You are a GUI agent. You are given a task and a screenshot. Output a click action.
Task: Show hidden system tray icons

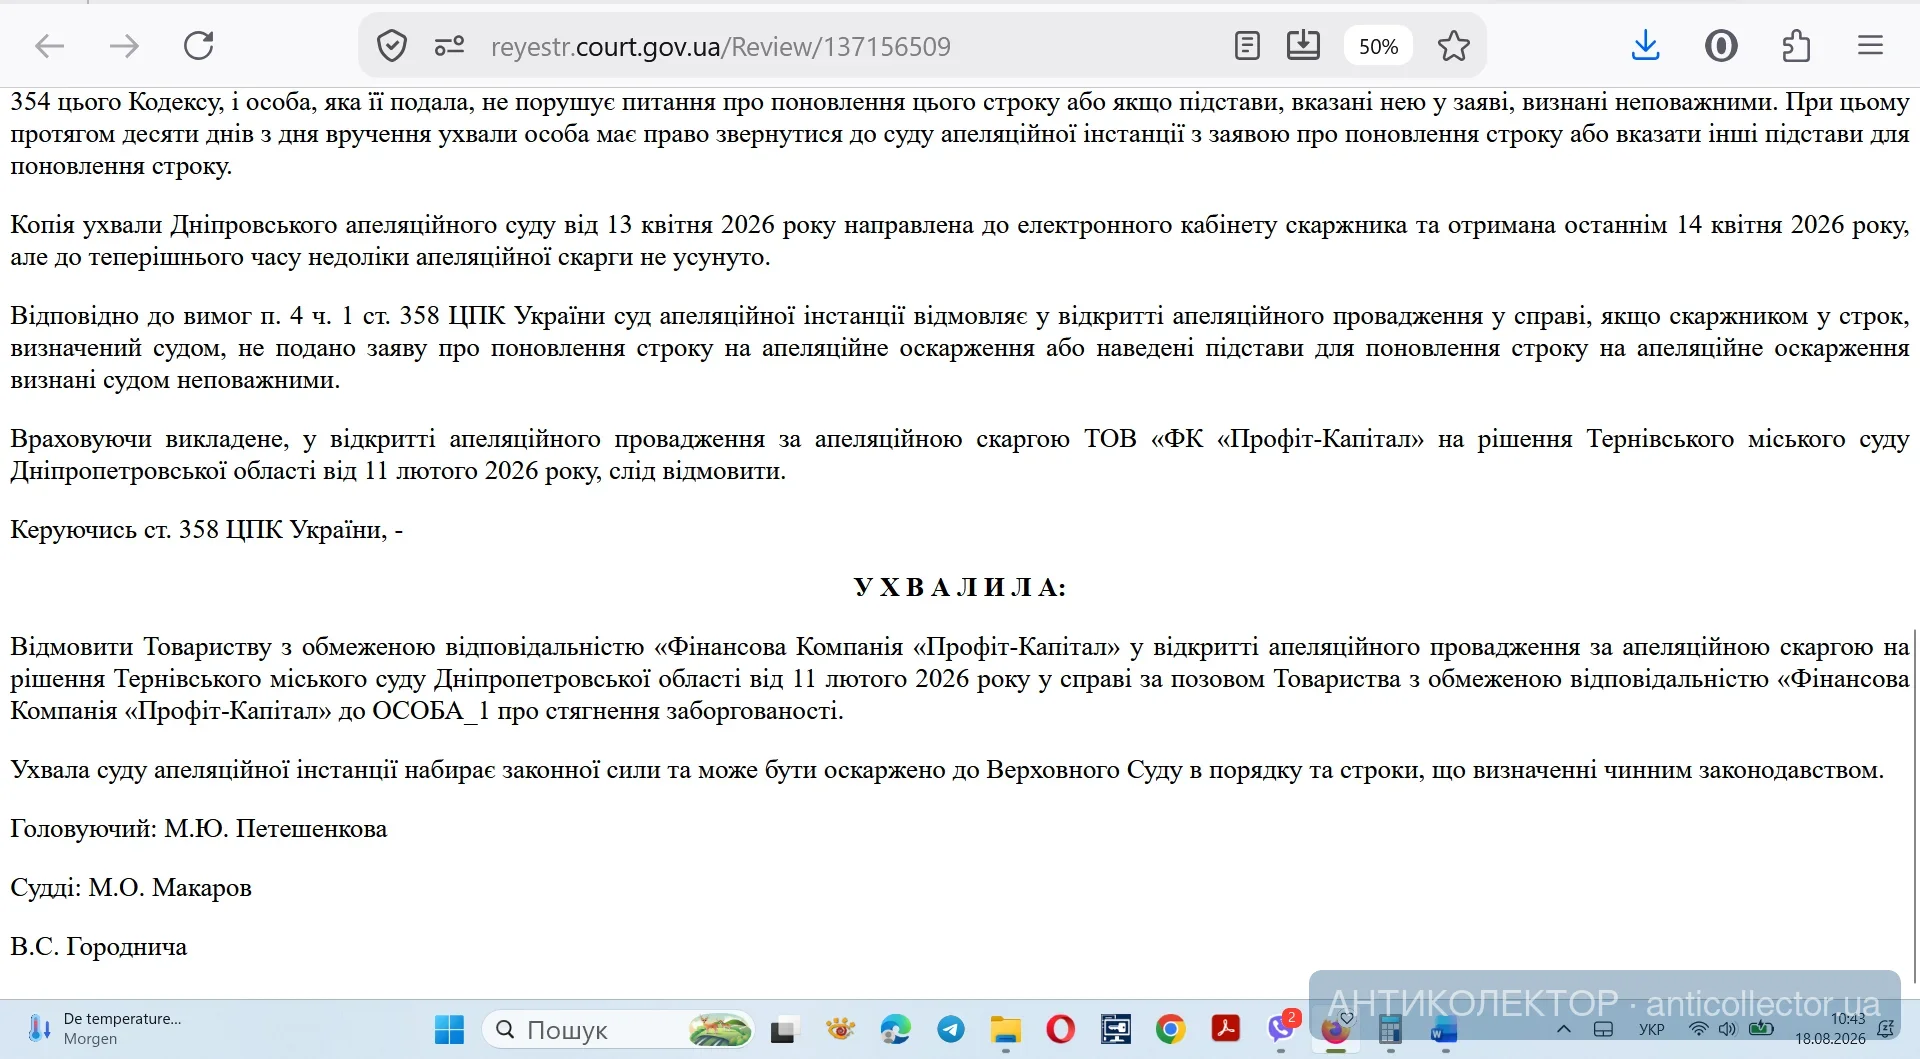[x=1564, y=1029]
